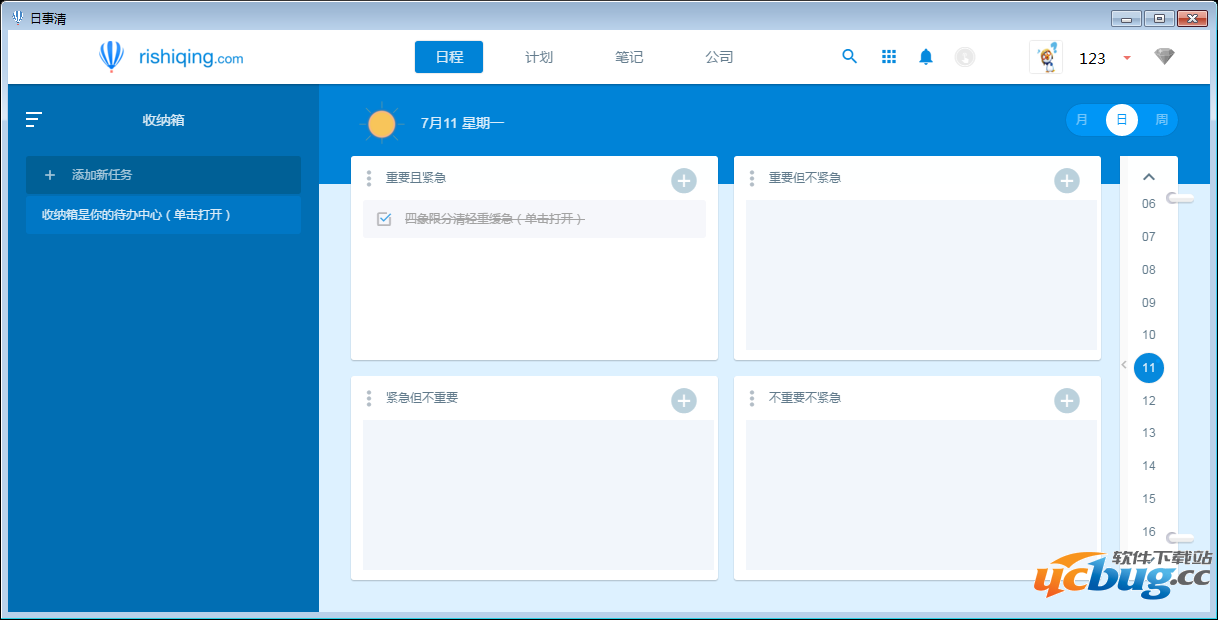Add task to 紧急但不重要 quadrant
The width and height of the screenshot is (1218, 620).
coord(683,401)
